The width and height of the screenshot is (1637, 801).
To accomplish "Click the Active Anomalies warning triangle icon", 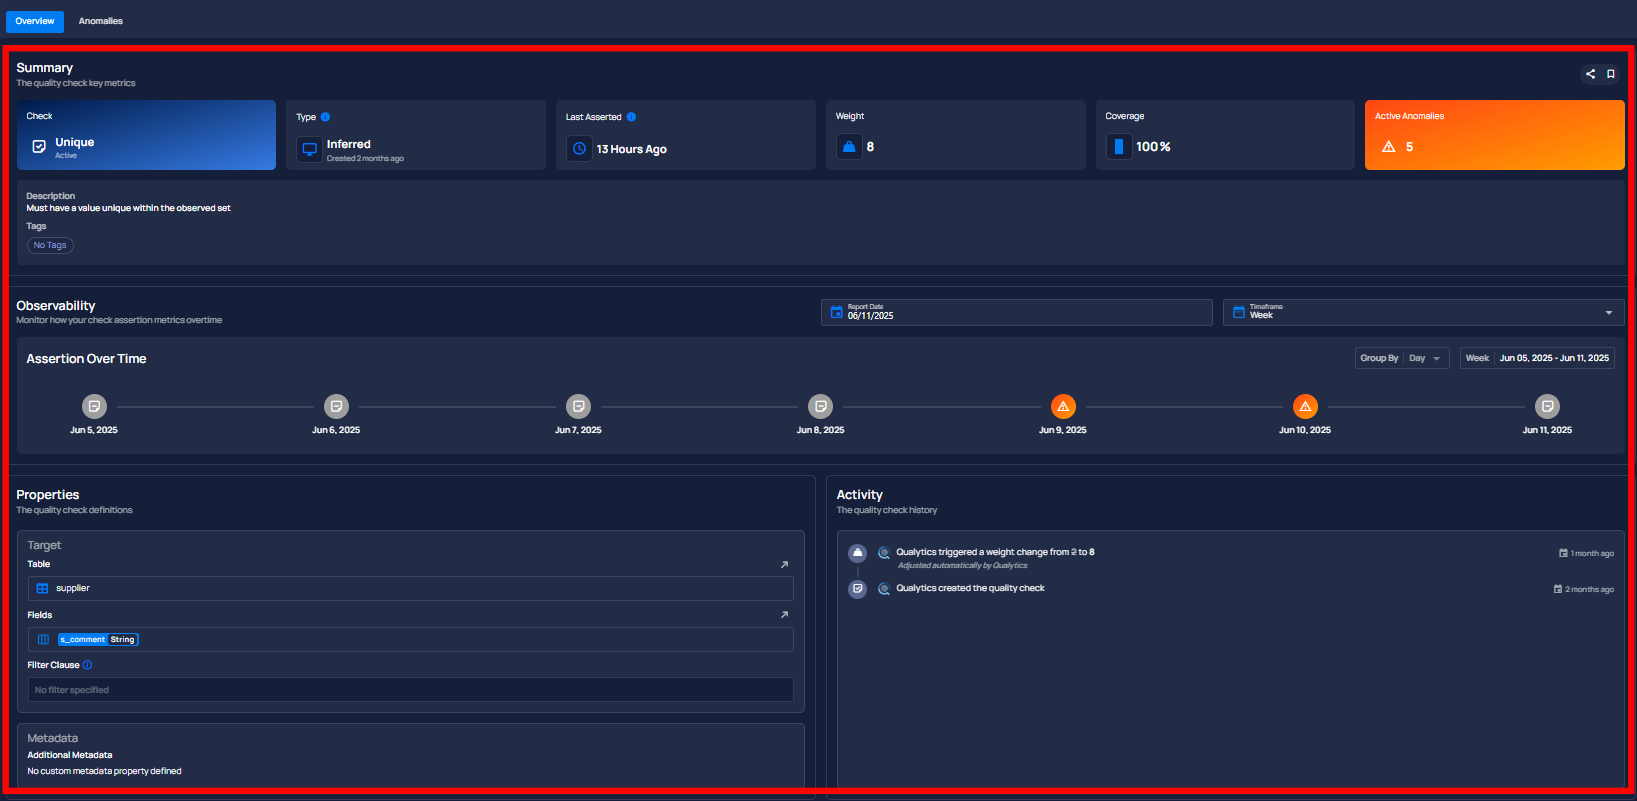I will 1388,147.
